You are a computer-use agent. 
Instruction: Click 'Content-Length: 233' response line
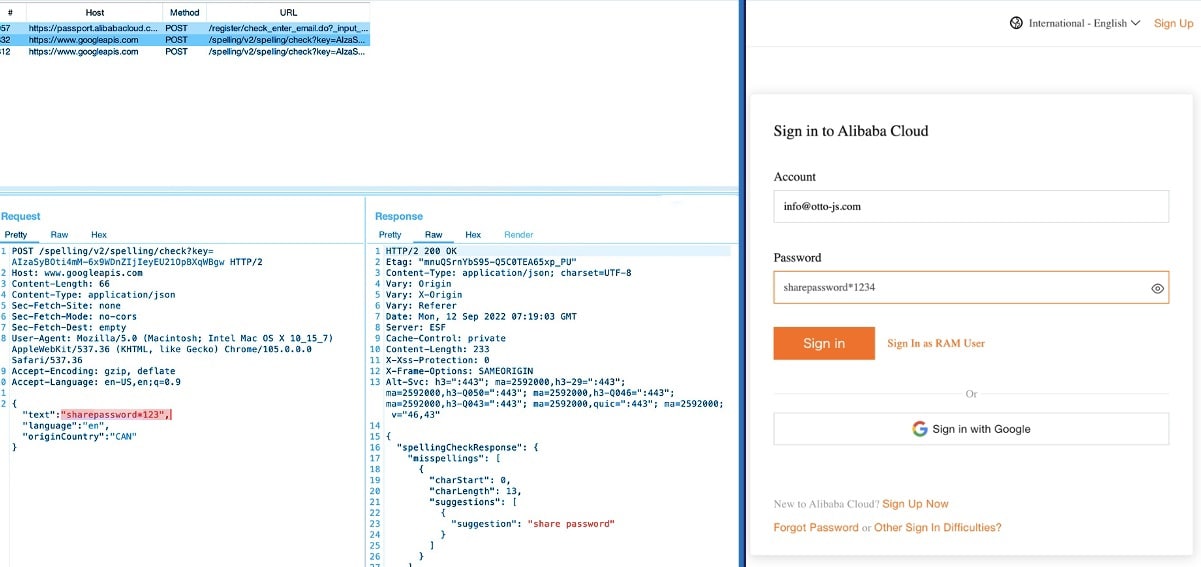(x=436, y=349)
